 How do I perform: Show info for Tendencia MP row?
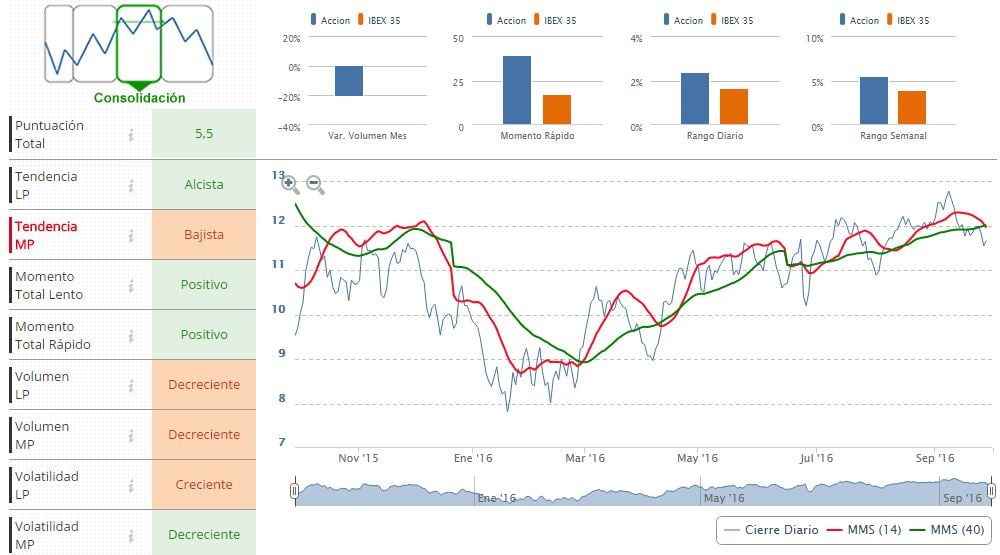click(130, 235)
